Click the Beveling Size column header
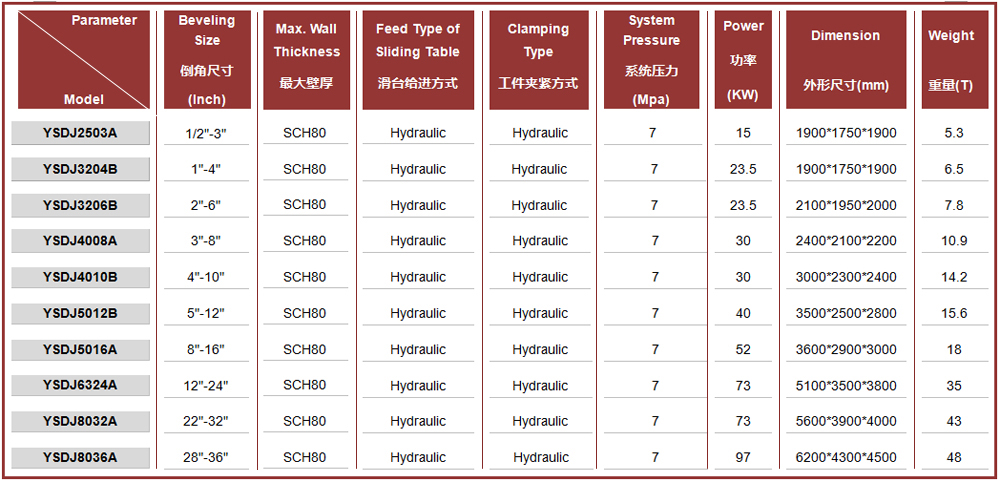Image resolution: width=1000 pixels, height=484 pixels. click(x=207, y=59)
